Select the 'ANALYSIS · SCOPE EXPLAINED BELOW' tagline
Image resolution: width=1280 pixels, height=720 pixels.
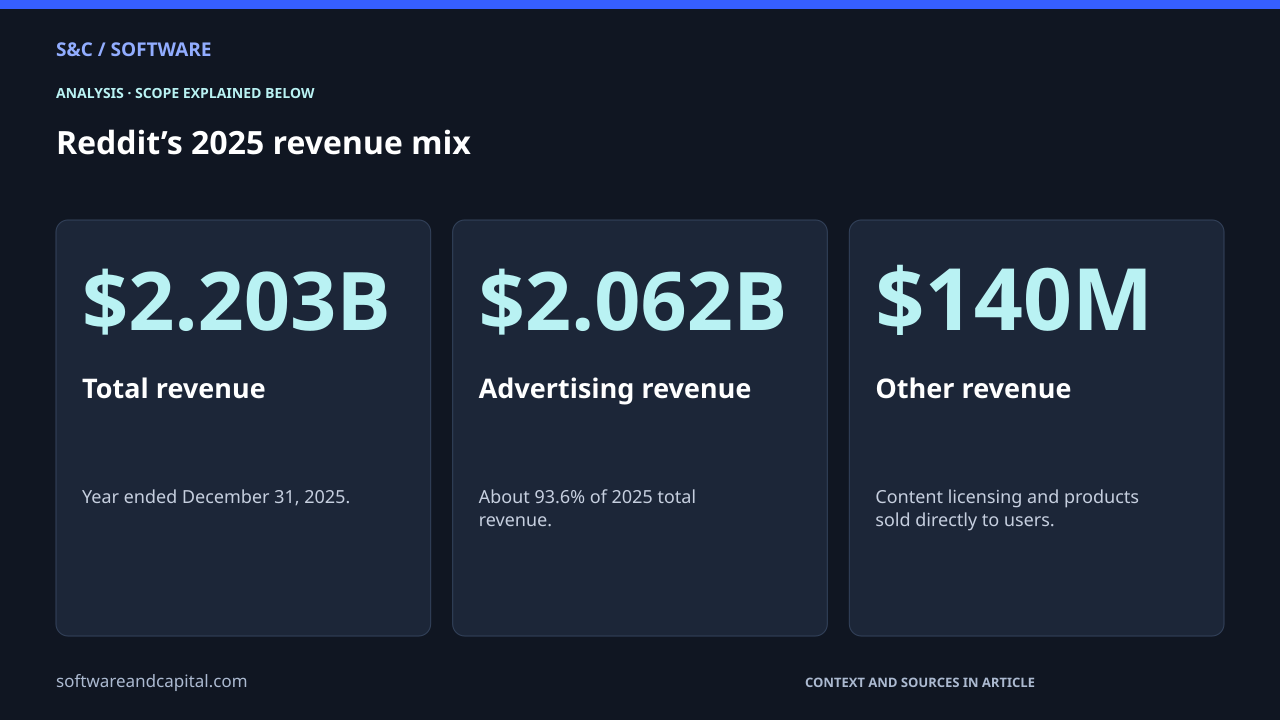185,93
